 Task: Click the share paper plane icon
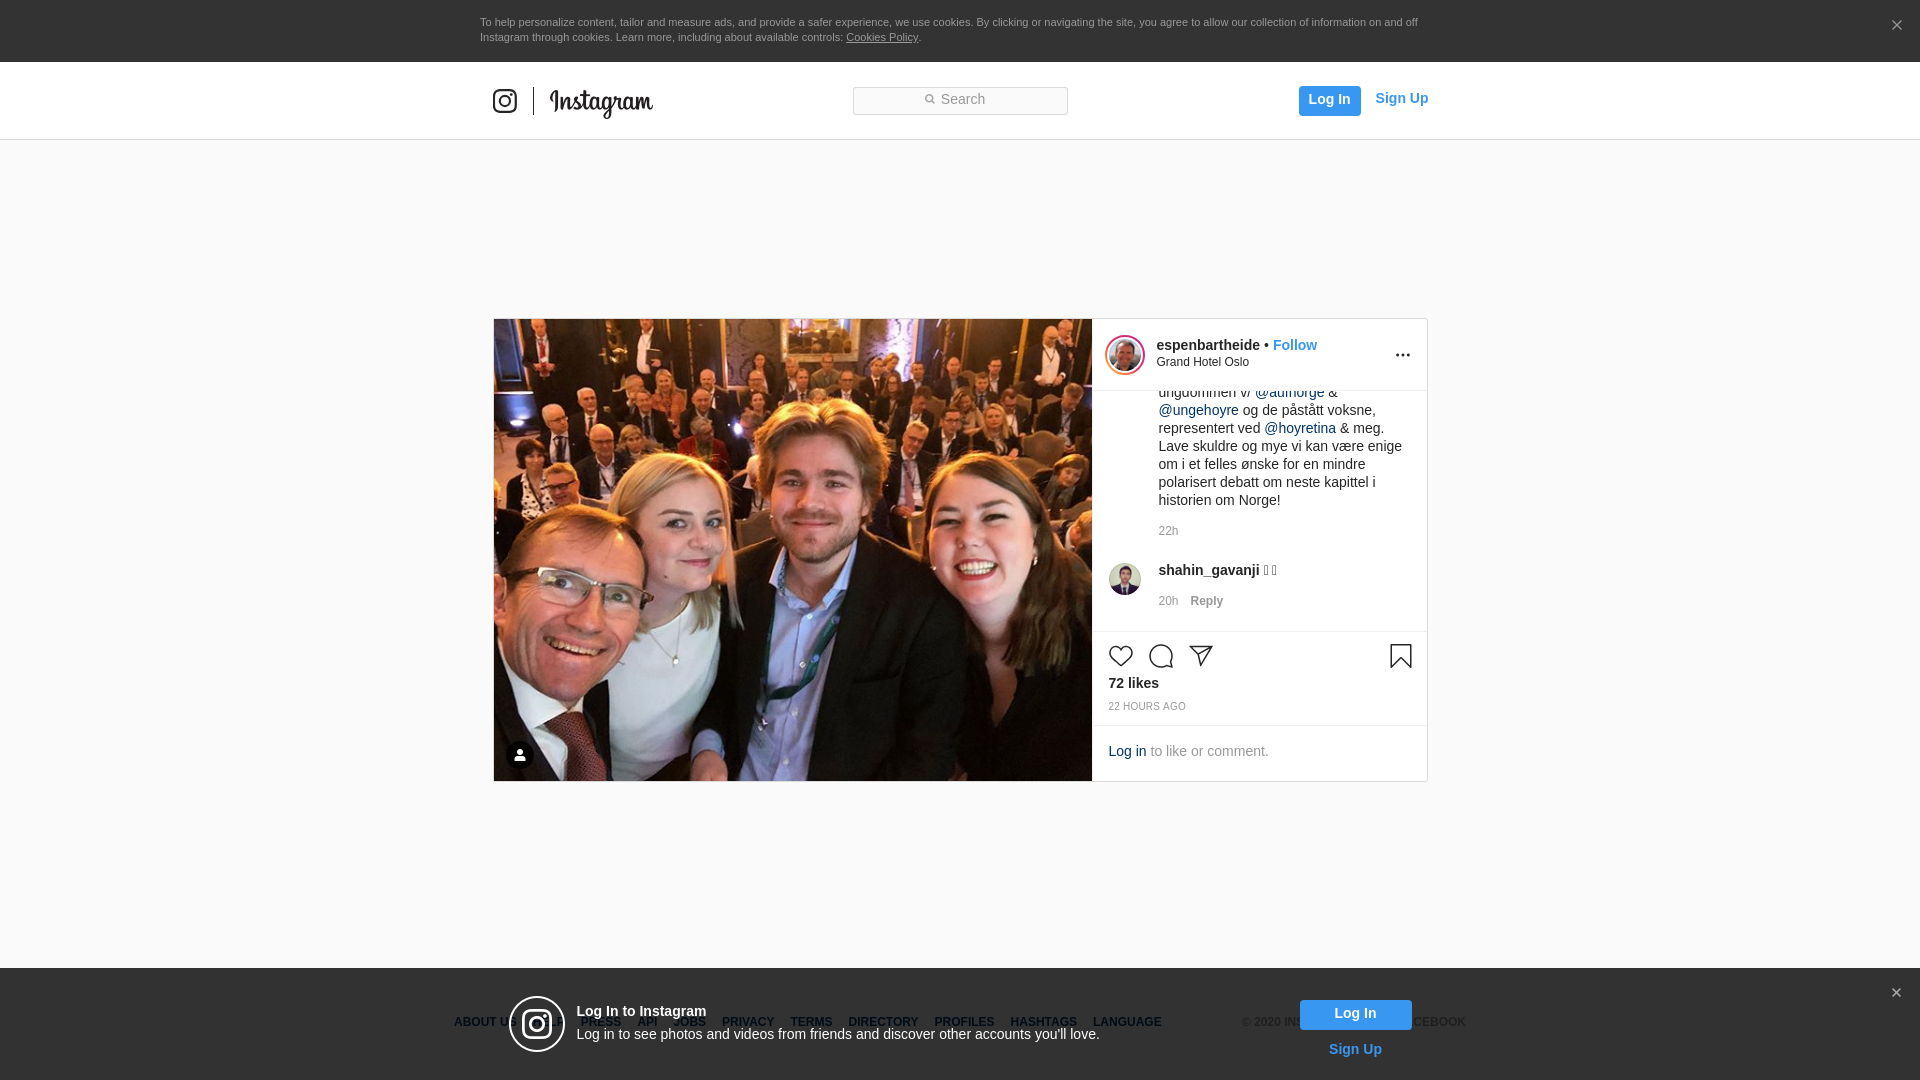(x=1200, y=656)
